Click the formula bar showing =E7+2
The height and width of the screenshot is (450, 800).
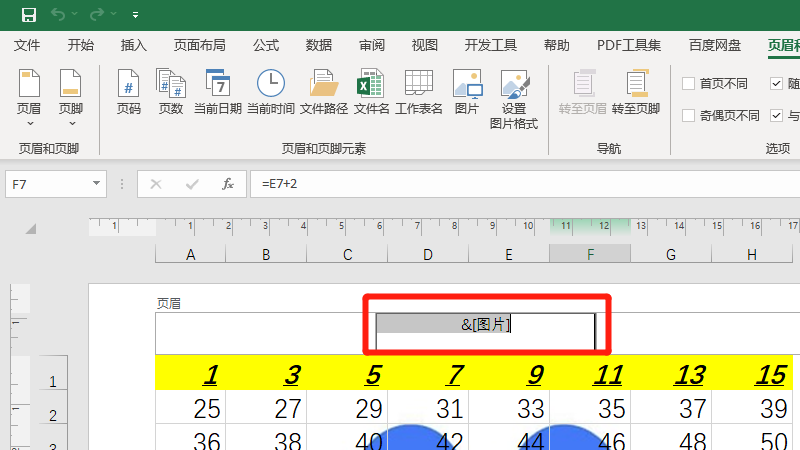tap(500, 184)
